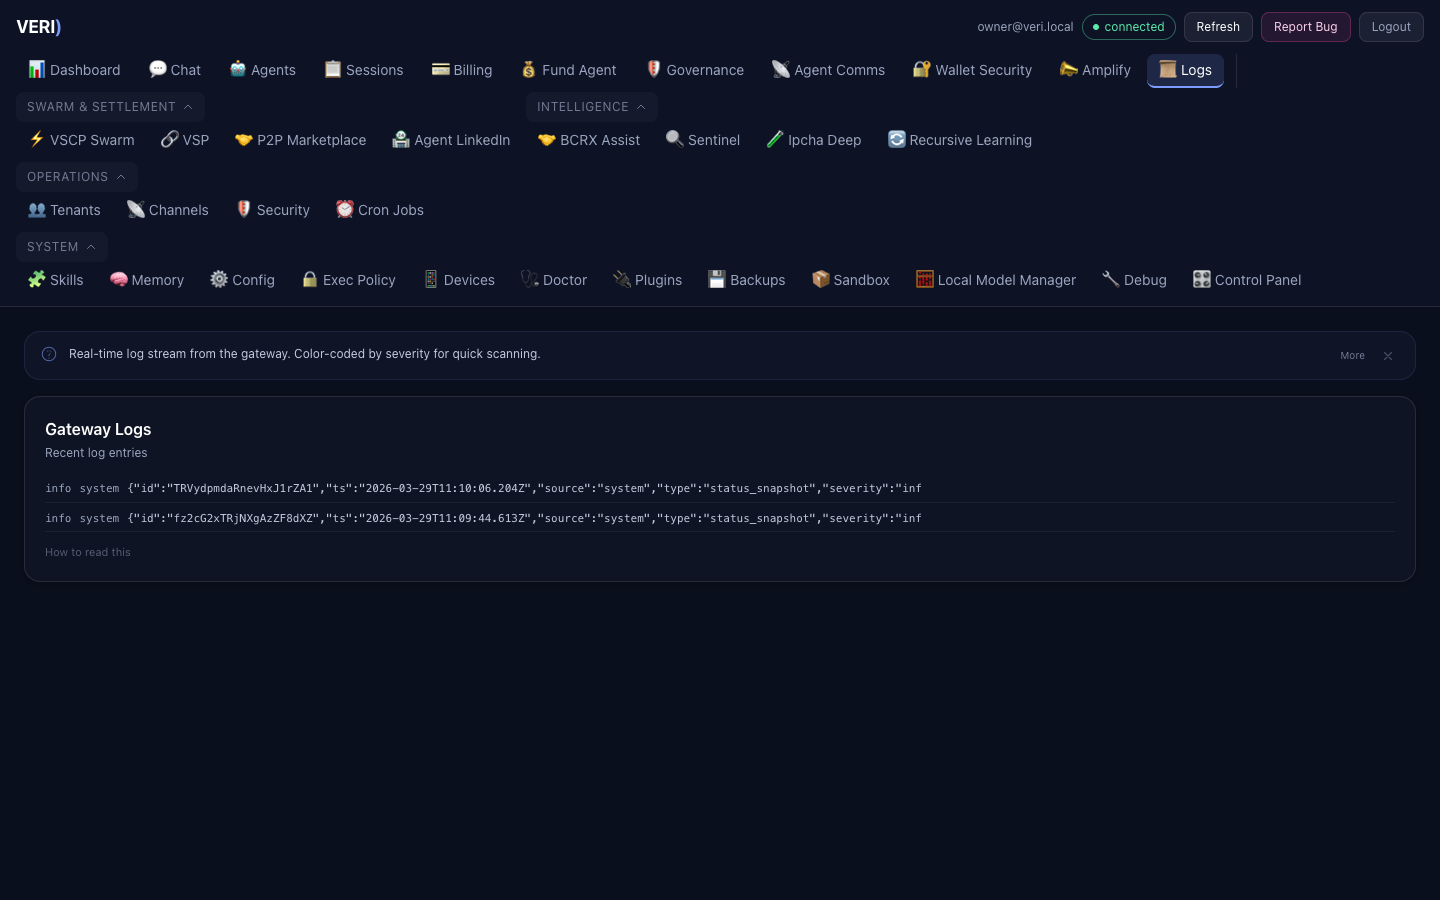Select the Wallet Security section
1440x900 pixels.
tap(971, 70)
